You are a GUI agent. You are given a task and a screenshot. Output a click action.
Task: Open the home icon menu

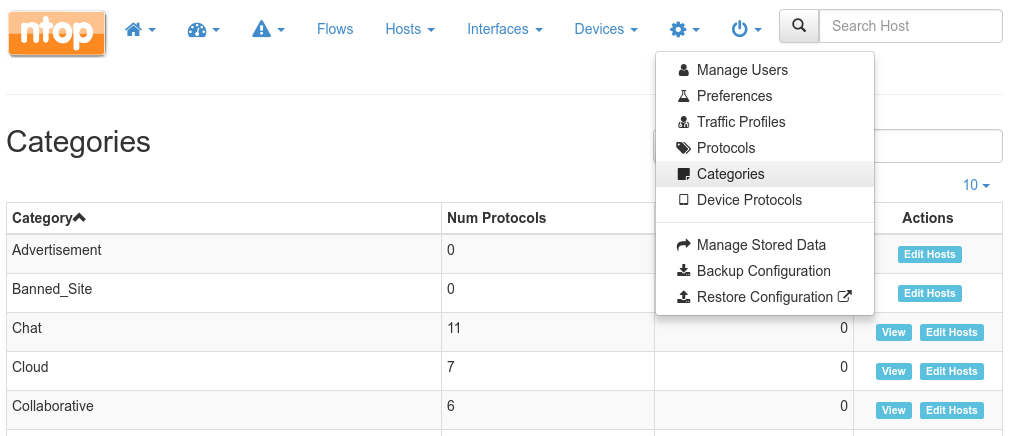140,29
